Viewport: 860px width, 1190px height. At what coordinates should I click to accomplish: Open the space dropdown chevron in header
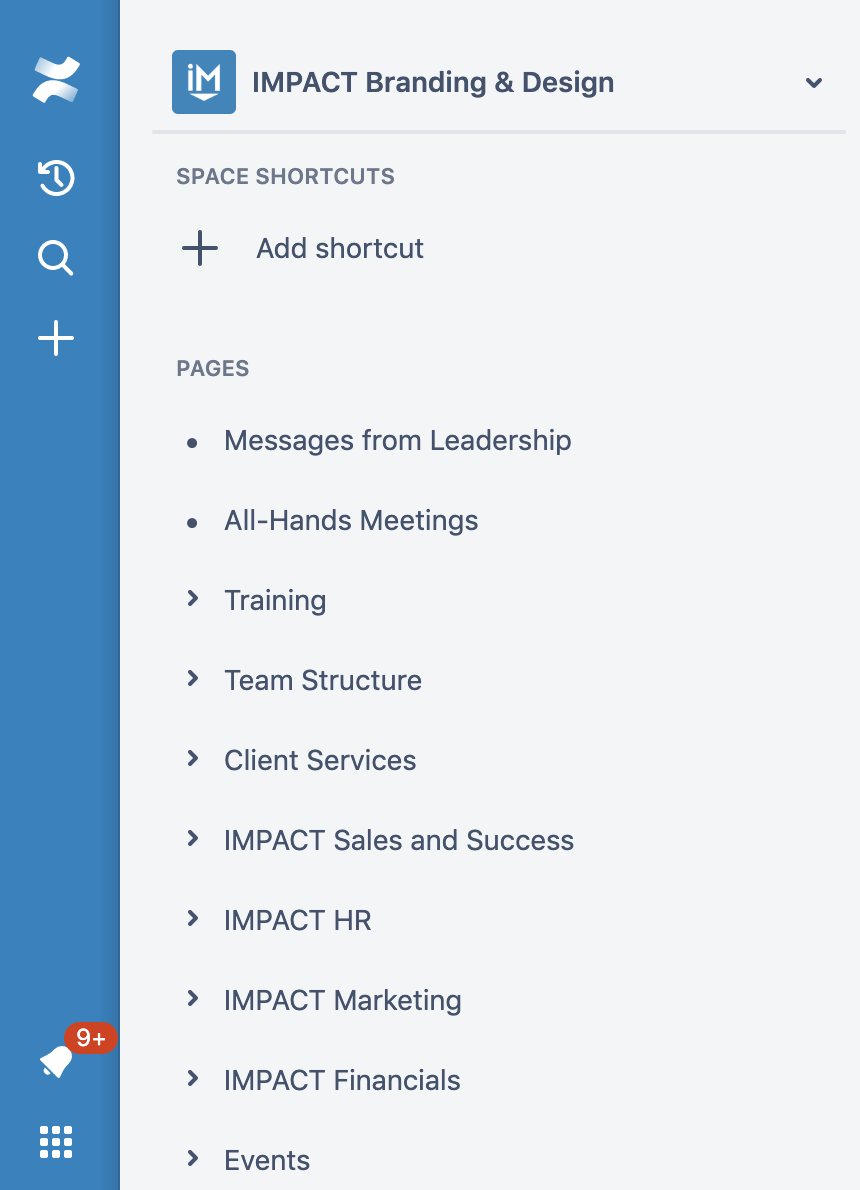click(x=814, y=83)
